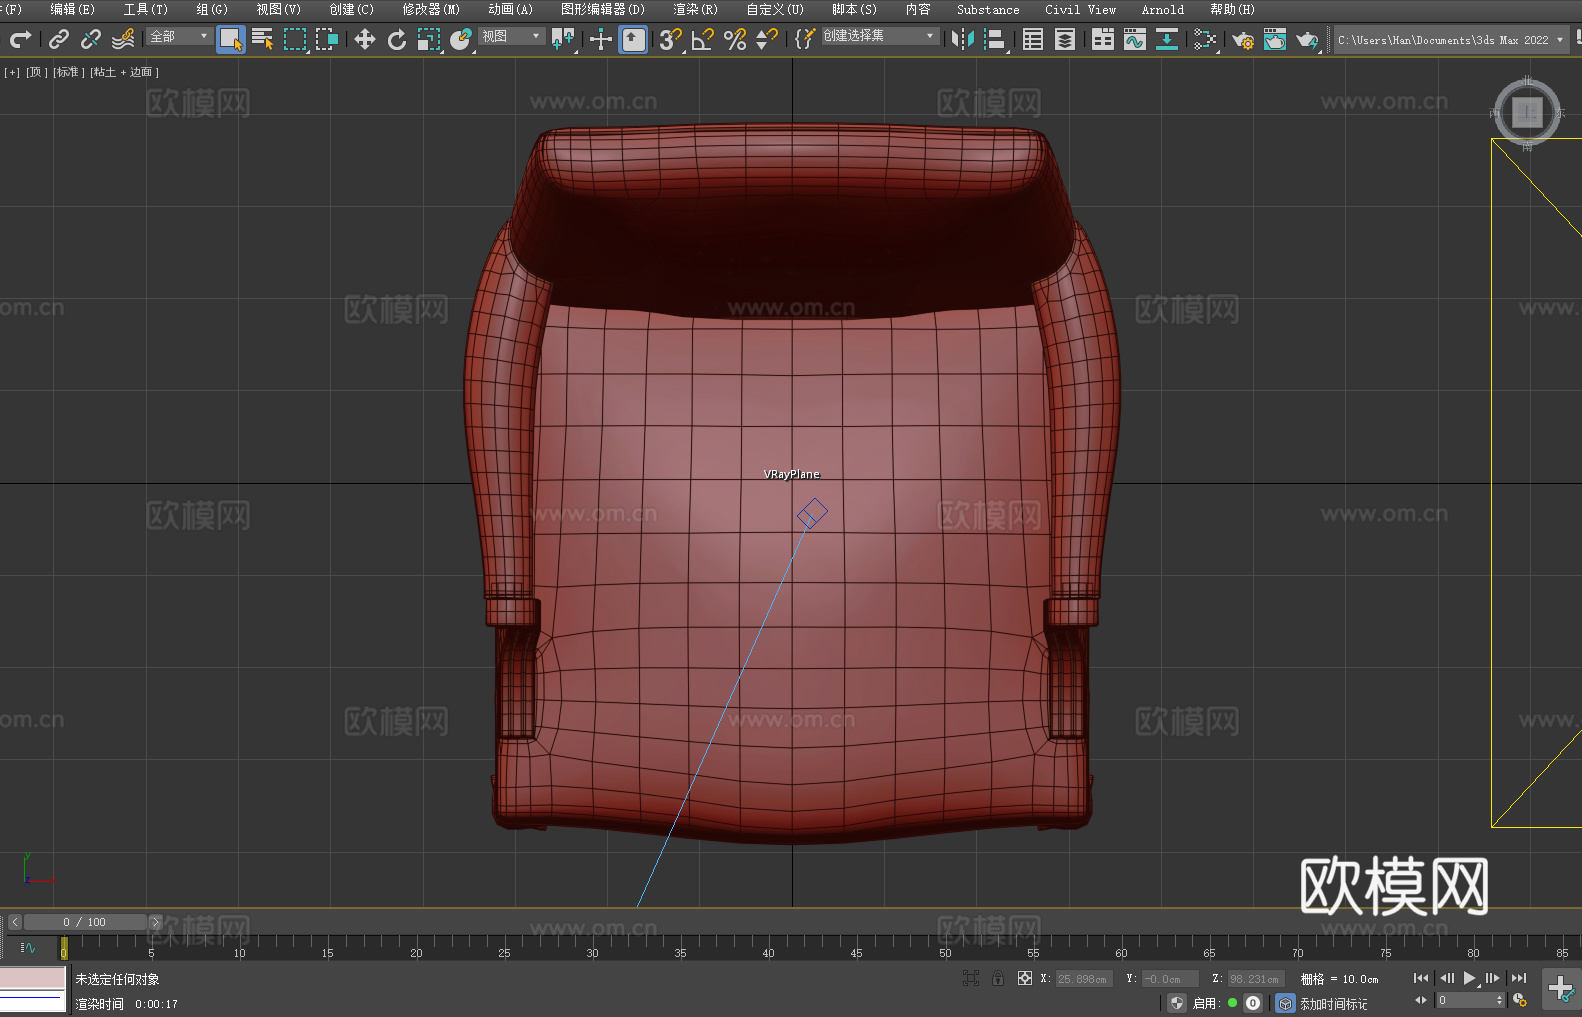Open Scene Explorer toggle icon
This screenshot has height=1017, width=1582.
click(1033, 39)
